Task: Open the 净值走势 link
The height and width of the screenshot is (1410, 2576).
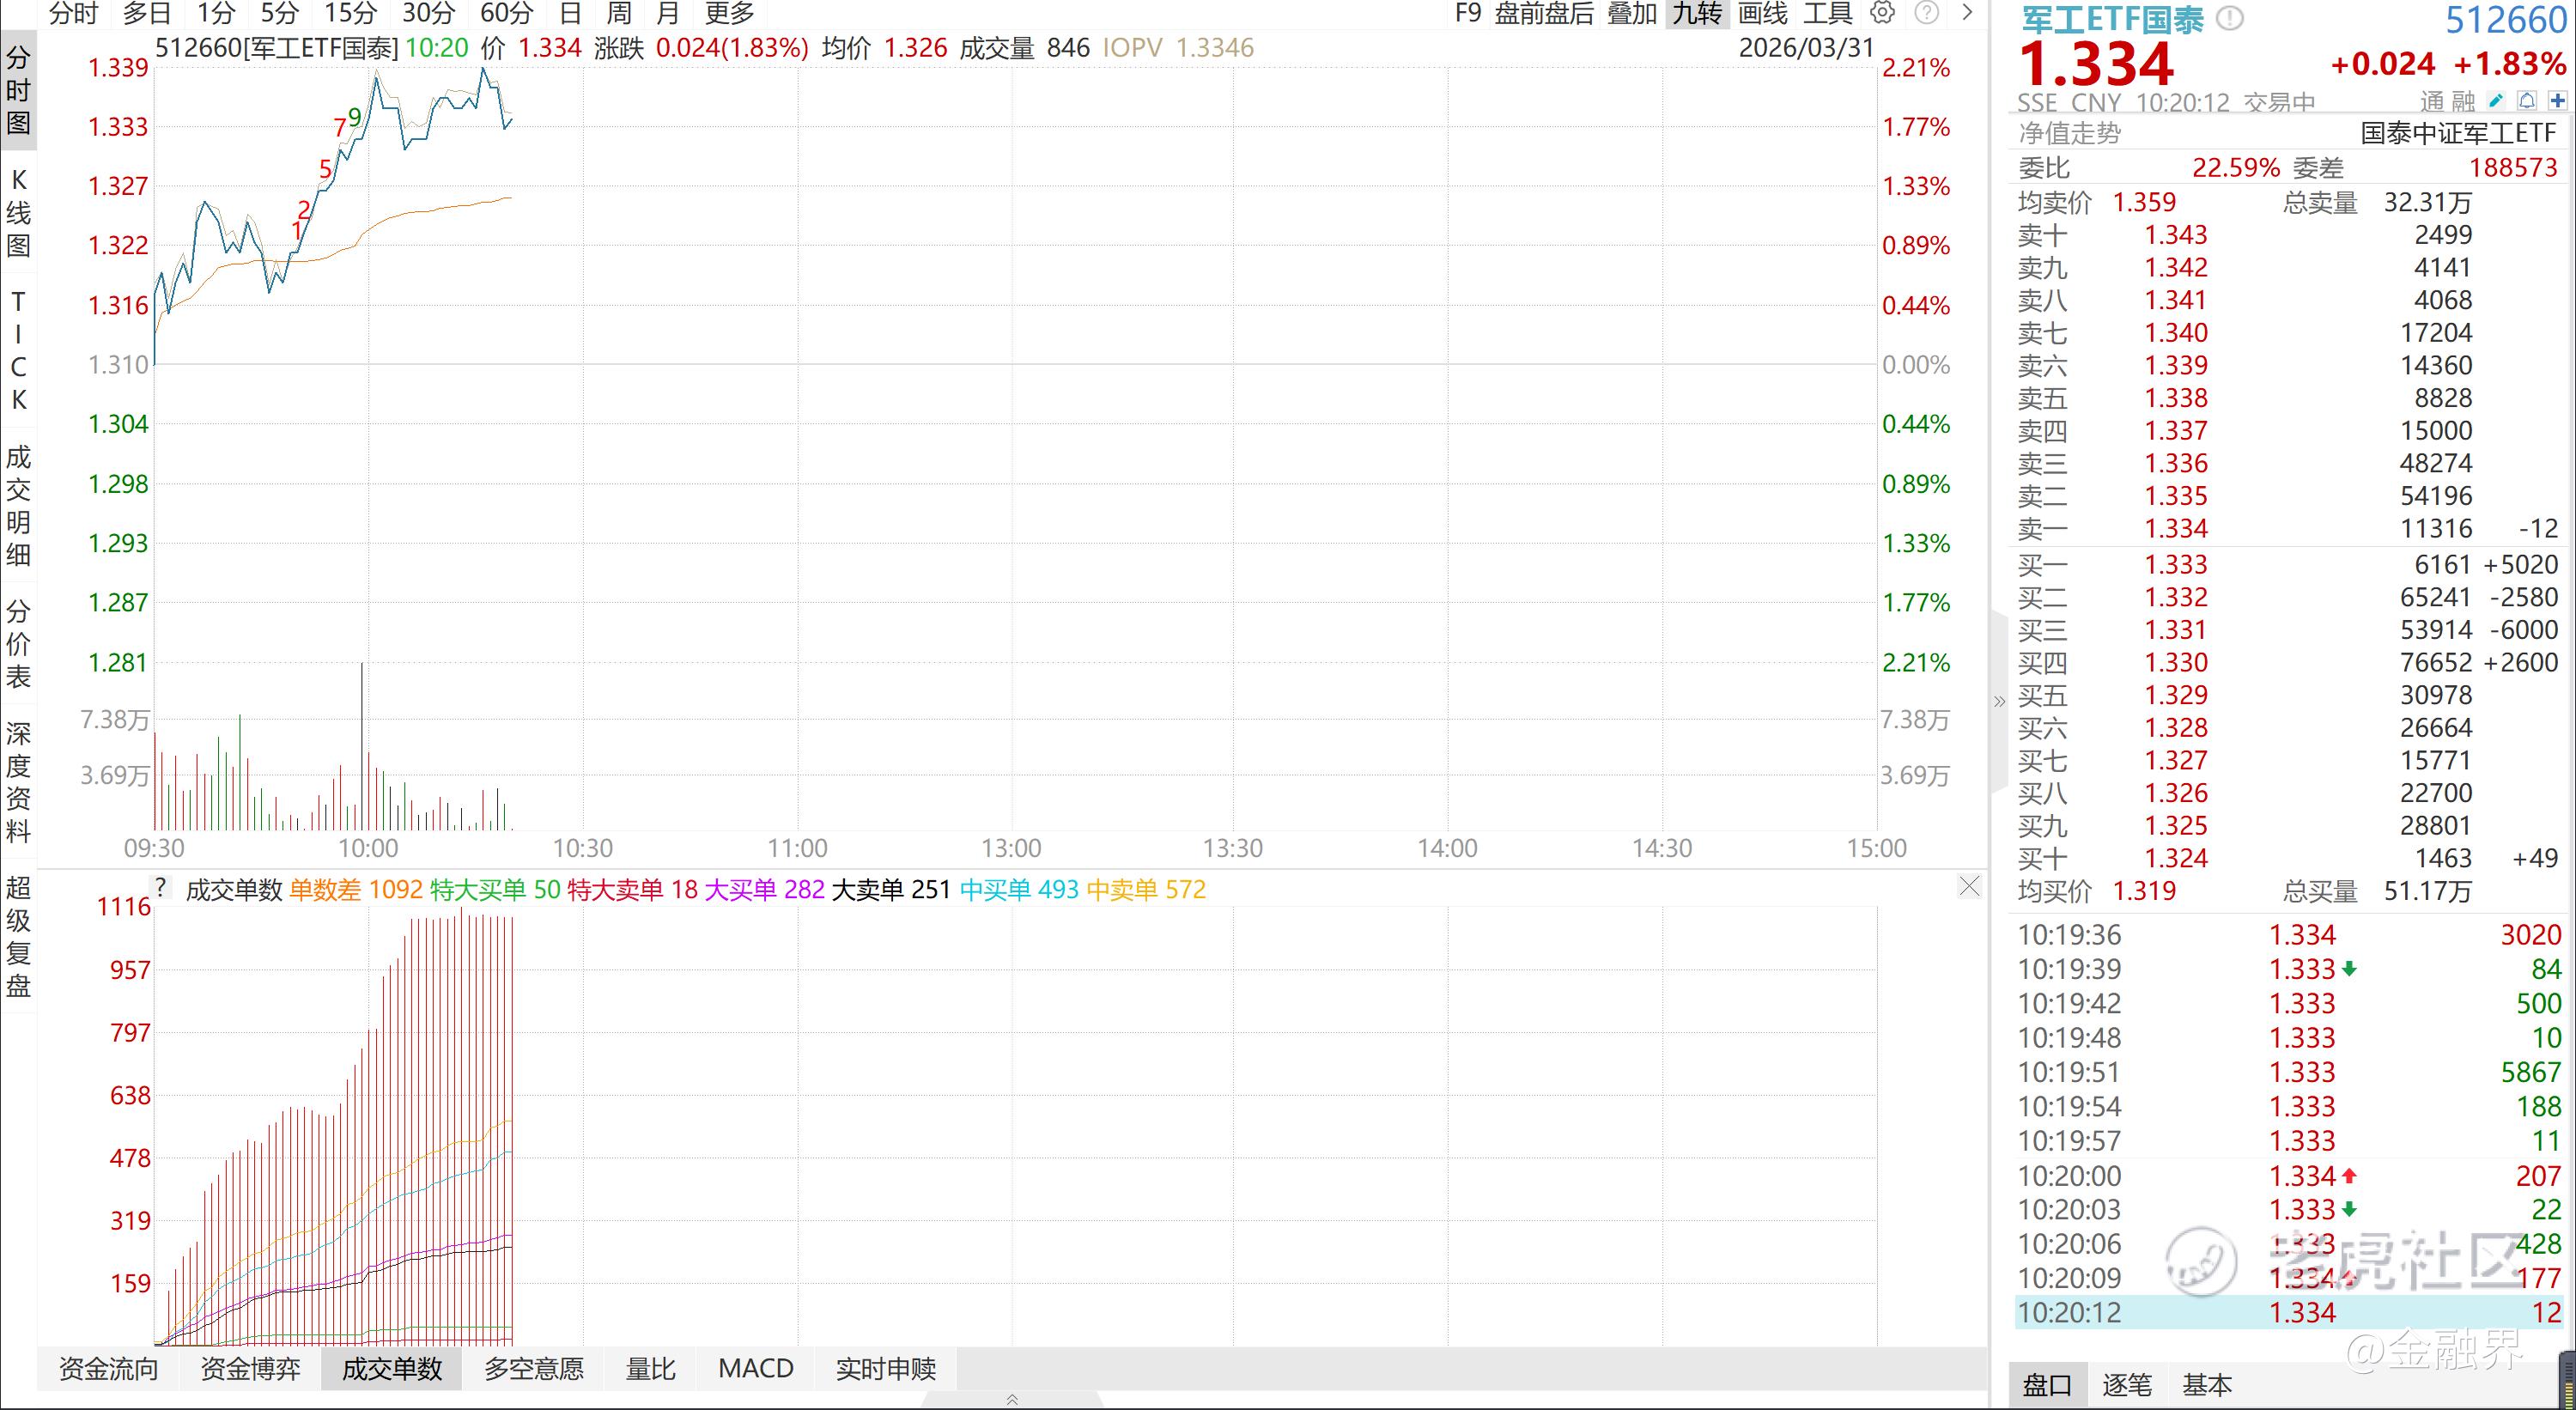Action: click(x=2069, y=133)
